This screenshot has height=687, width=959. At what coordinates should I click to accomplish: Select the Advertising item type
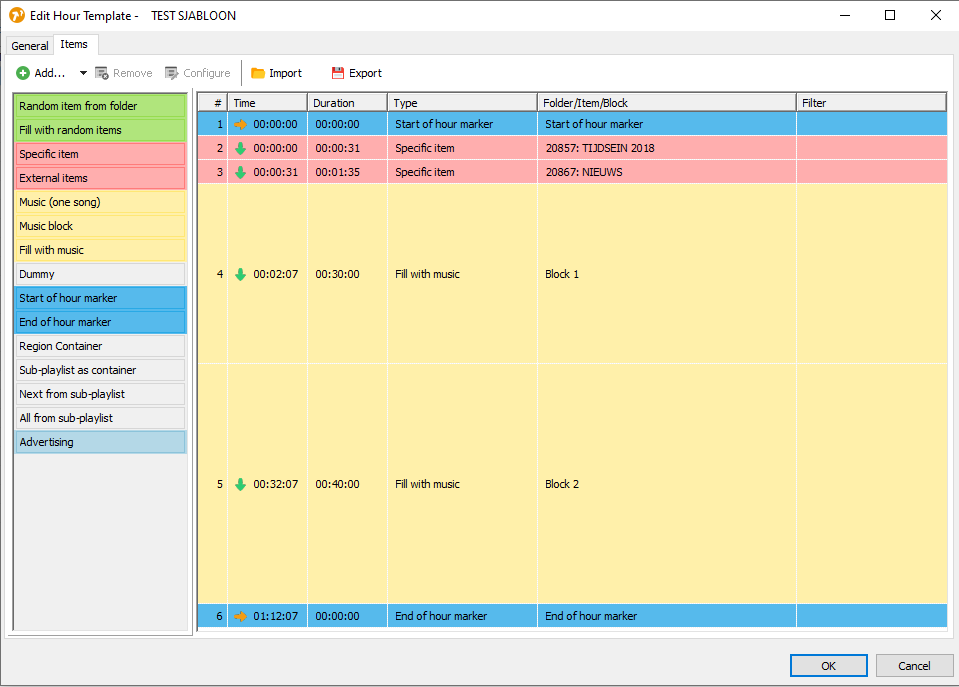tap(100, 442)
